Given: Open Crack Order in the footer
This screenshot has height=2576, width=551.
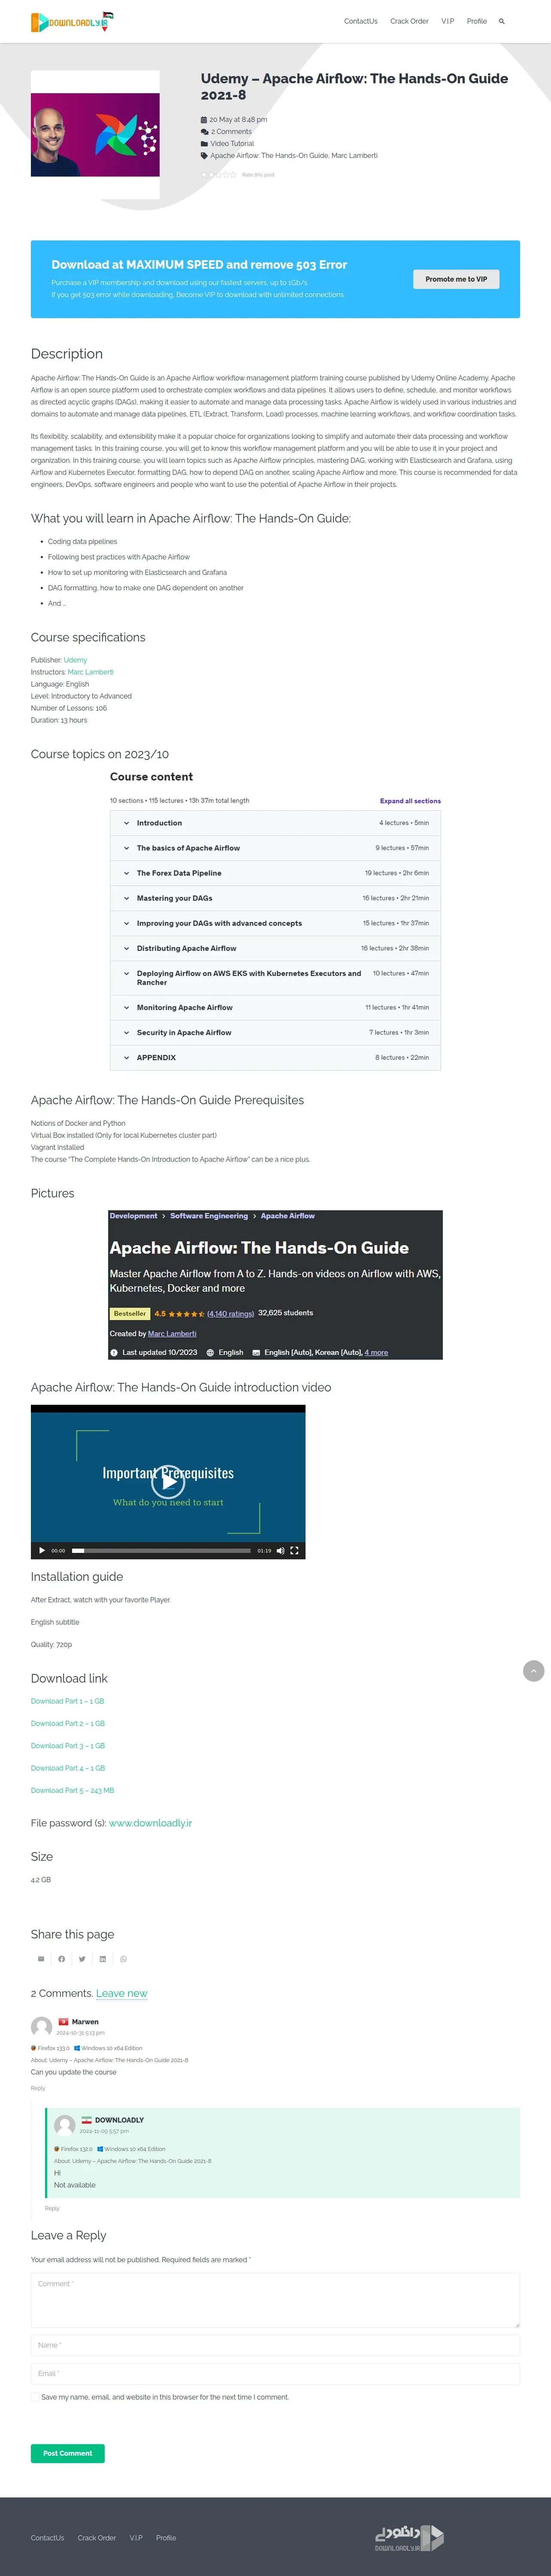Looking at the screenshot, I should point(97,2538).
